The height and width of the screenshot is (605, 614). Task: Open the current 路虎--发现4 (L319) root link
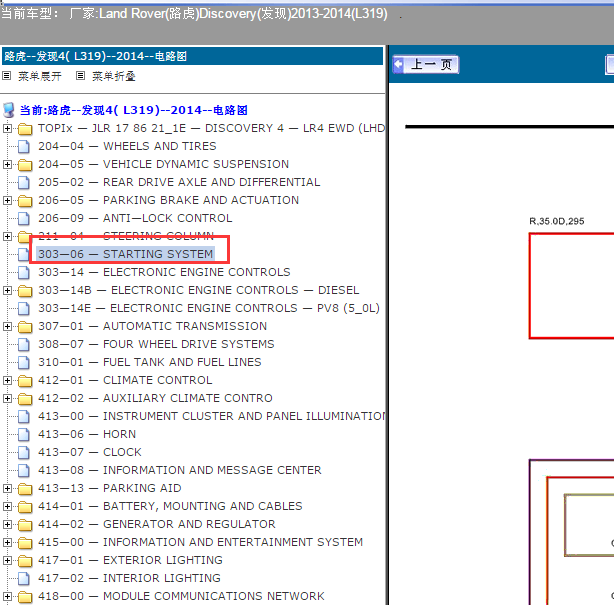[x=134, y=110]
